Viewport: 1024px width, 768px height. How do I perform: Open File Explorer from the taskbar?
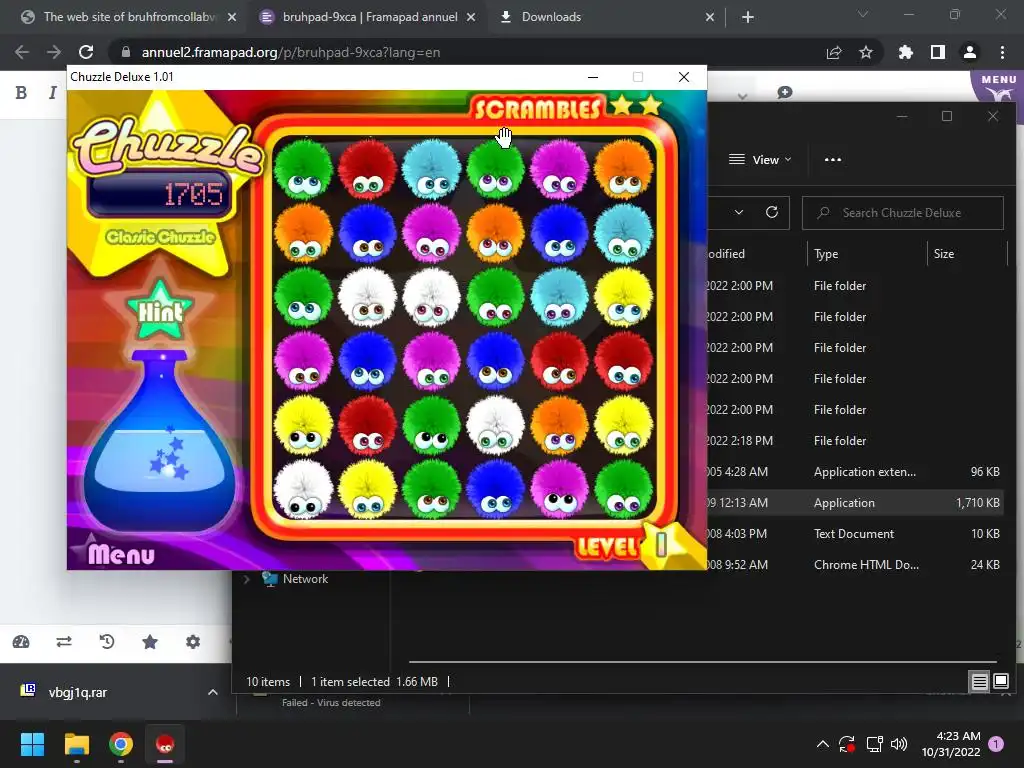[x=76, y=744]
